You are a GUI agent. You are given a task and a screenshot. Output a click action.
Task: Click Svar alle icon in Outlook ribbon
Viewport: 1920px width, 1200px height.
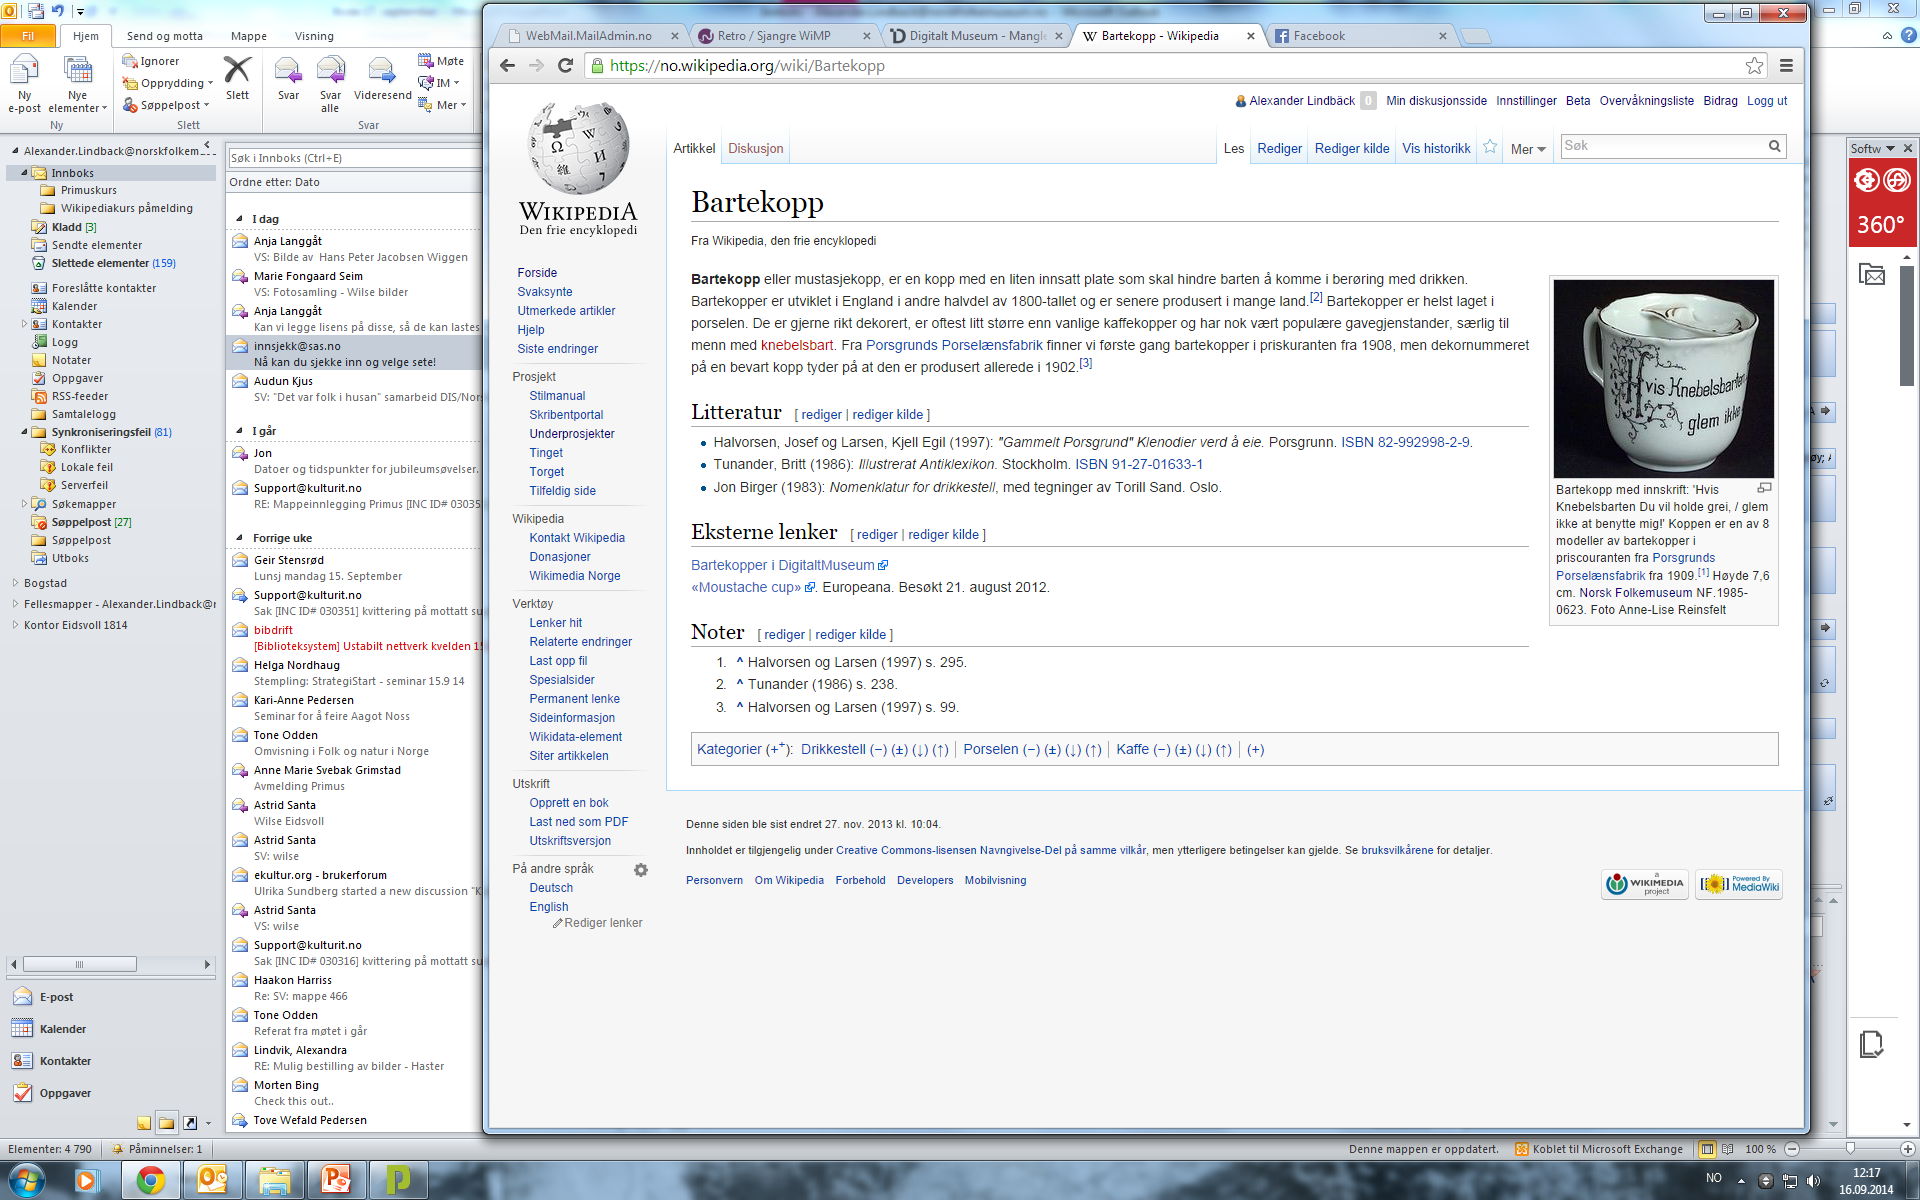[x=330, y=83]
